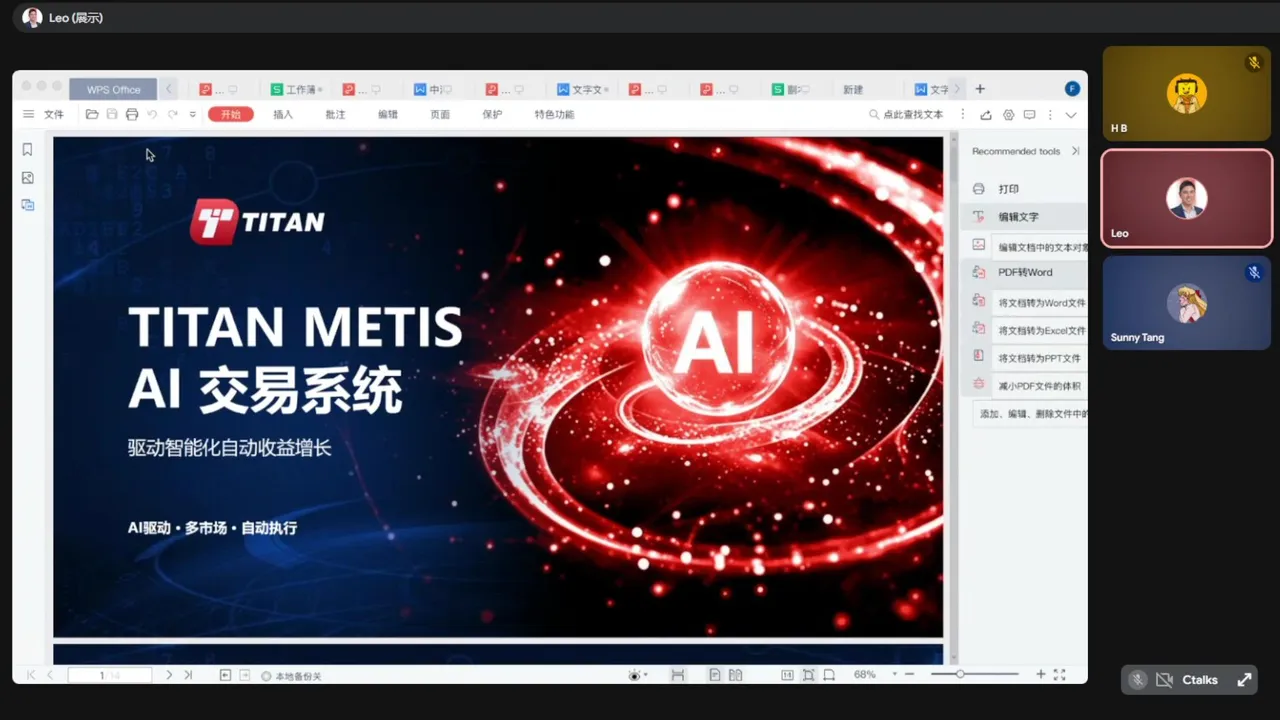The height and width of the screenshot is (720, 1280).
Task: Click the single-page view icon in status bar
Action: [714, 675]
